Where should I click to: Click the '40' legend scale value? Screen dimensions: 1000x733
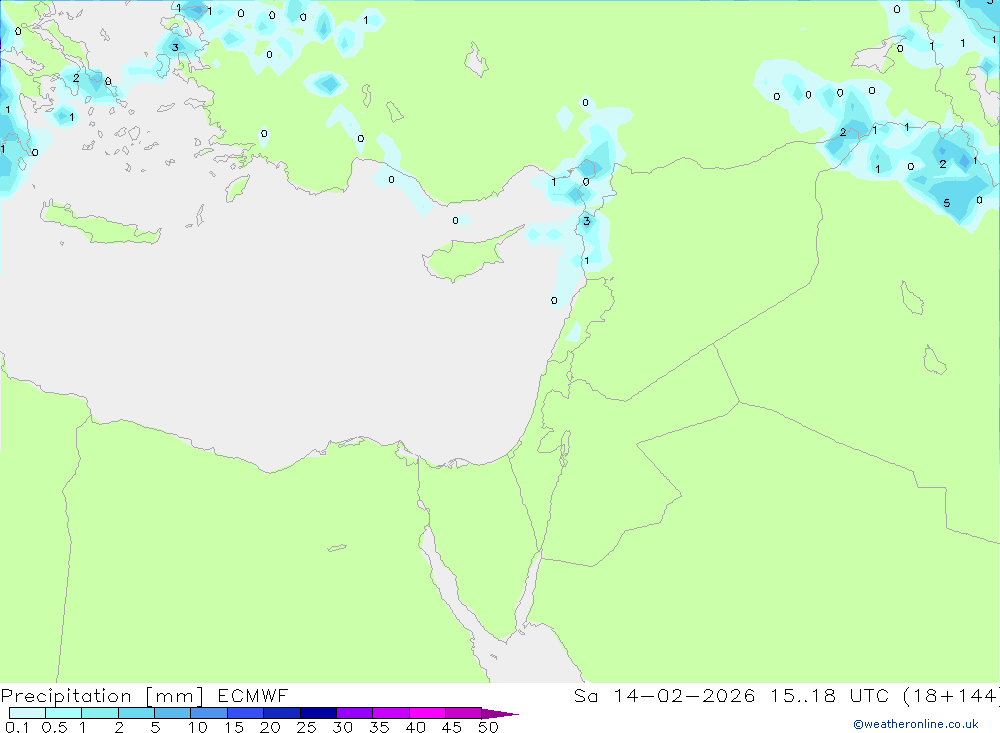[x=416, y=727]
